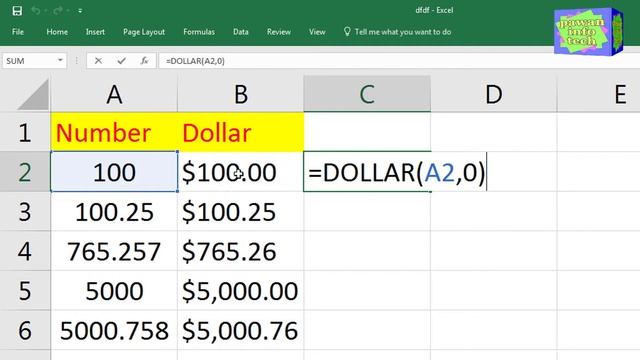Click cell containing 5000.758

click(x=114, y=330)
